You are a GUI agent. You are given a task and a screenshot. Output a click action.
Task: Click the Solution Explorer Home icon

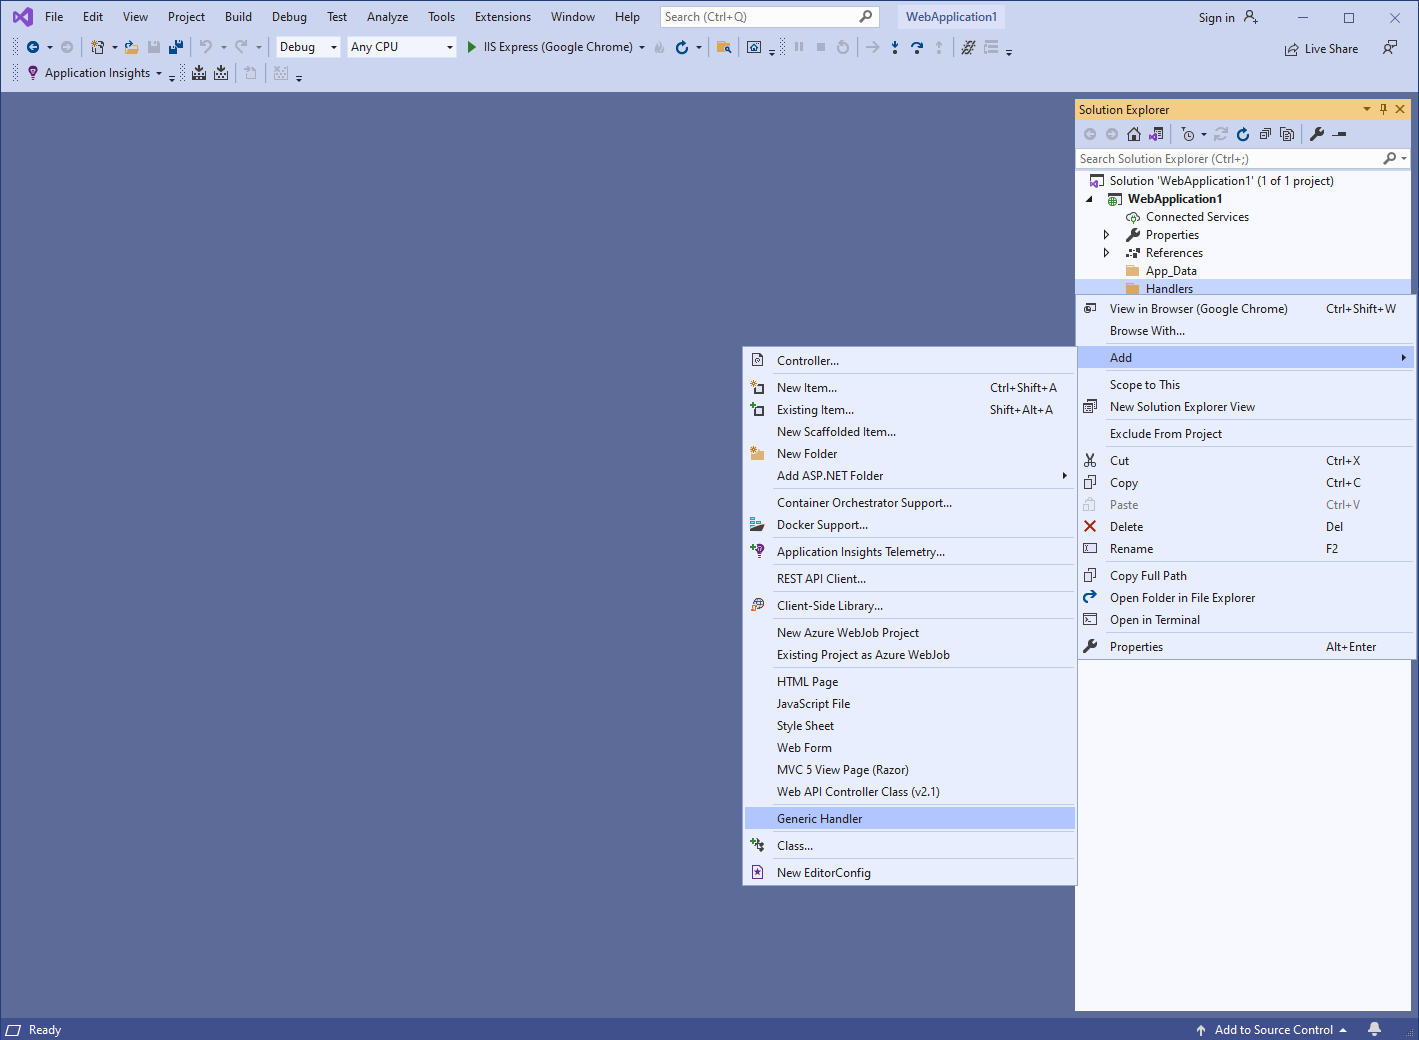(x=1134, y=134)
